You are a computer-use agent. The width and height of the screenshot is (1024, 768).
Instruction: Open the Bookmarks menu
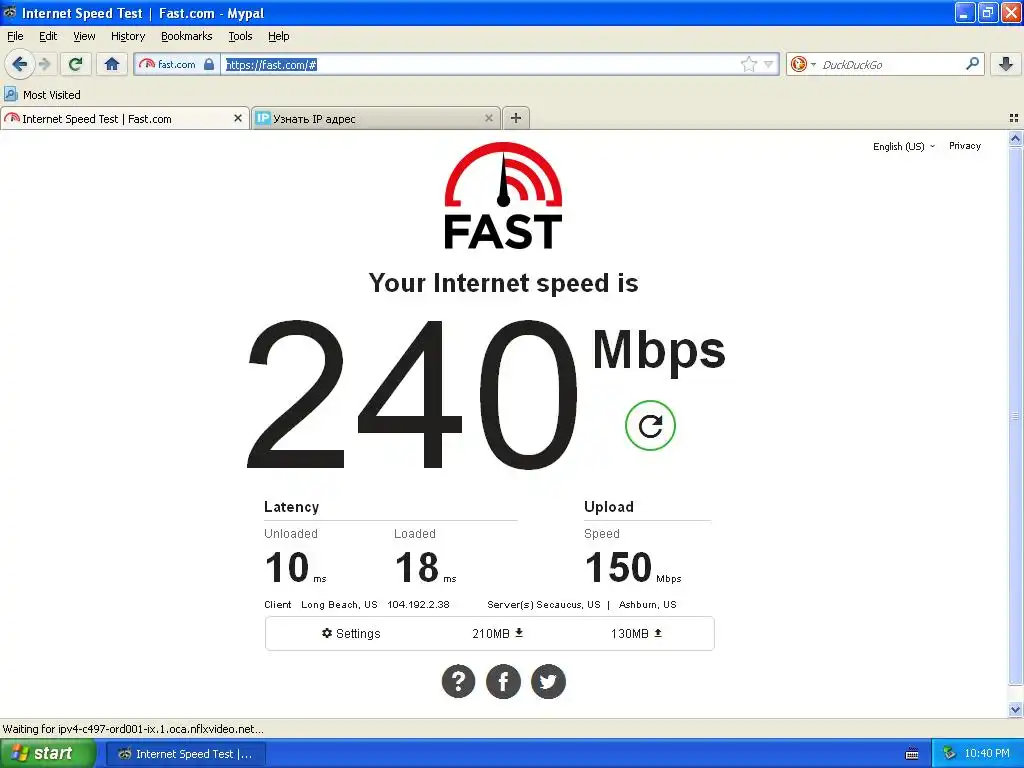pos(187,36)
